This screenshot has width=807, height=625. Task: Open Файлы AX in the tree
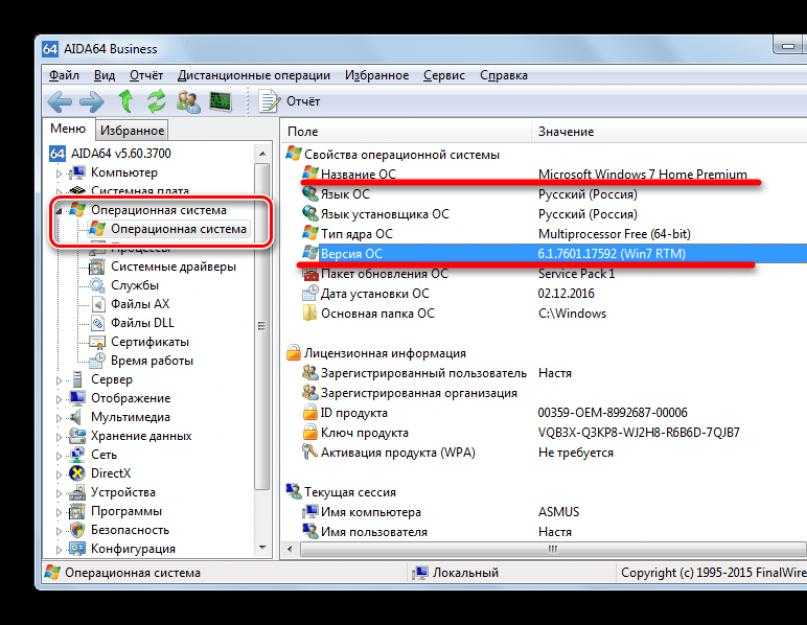coord(140,304)
